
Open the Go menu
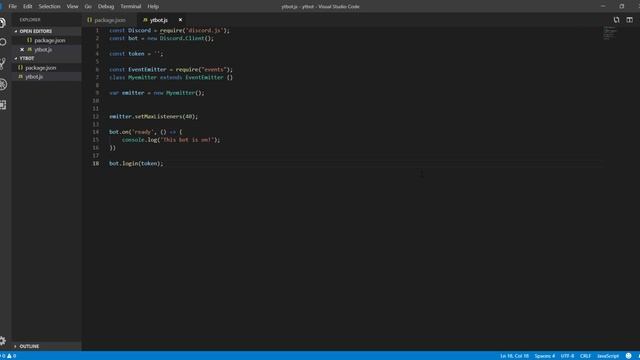[88, 7]
